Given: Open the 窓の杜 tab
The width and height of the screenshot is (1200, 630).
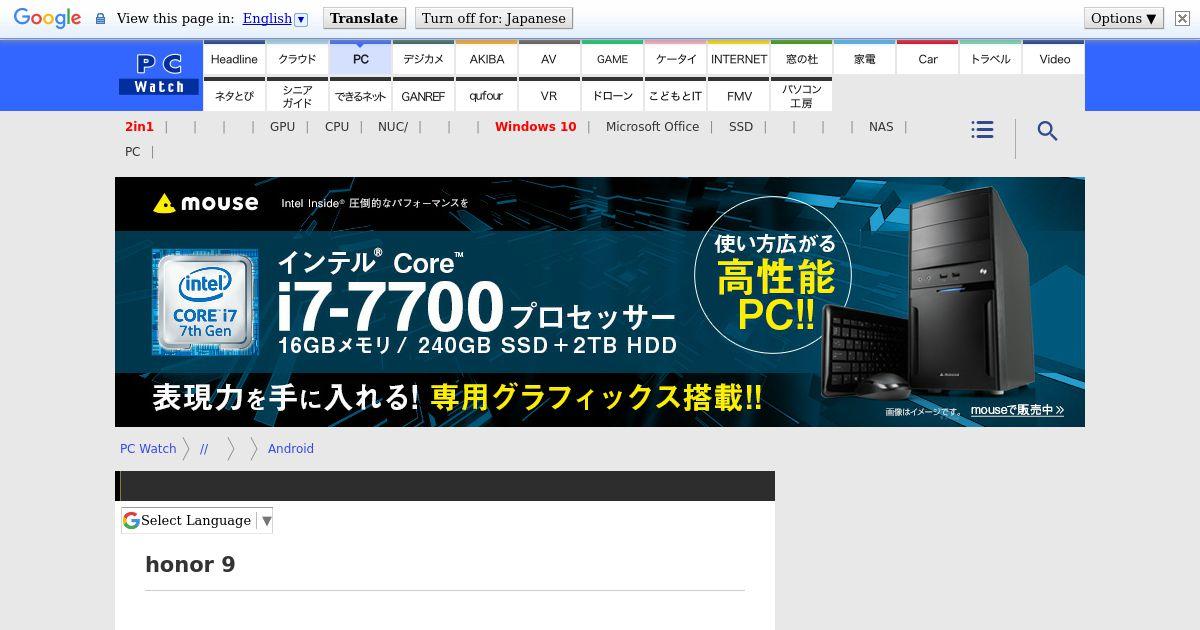Looking at the screenshot, I should (x=801, y=58).
